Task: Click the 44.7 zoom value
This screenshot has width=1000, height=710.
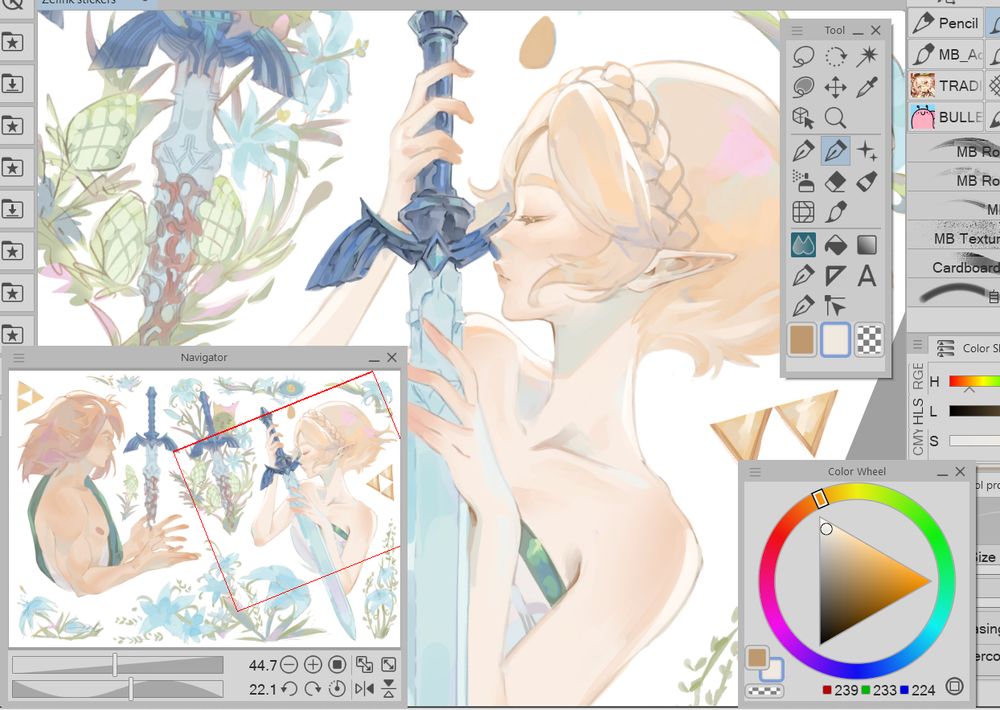Action: click(x=262, y=665)
